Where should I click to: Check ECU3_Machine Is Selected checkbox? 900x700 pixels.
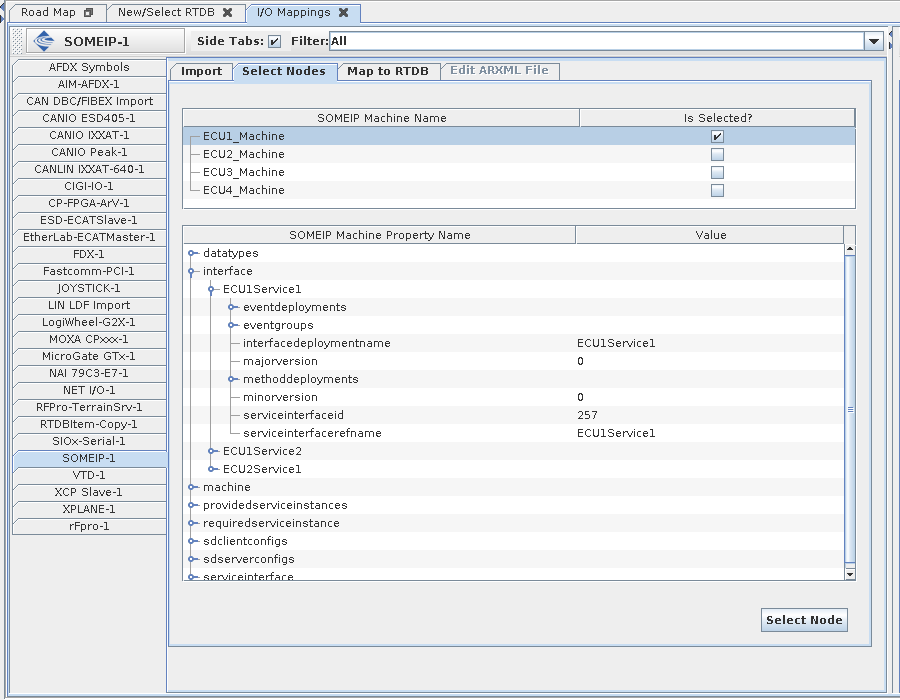pyautogui.click(x=717, y=172)
